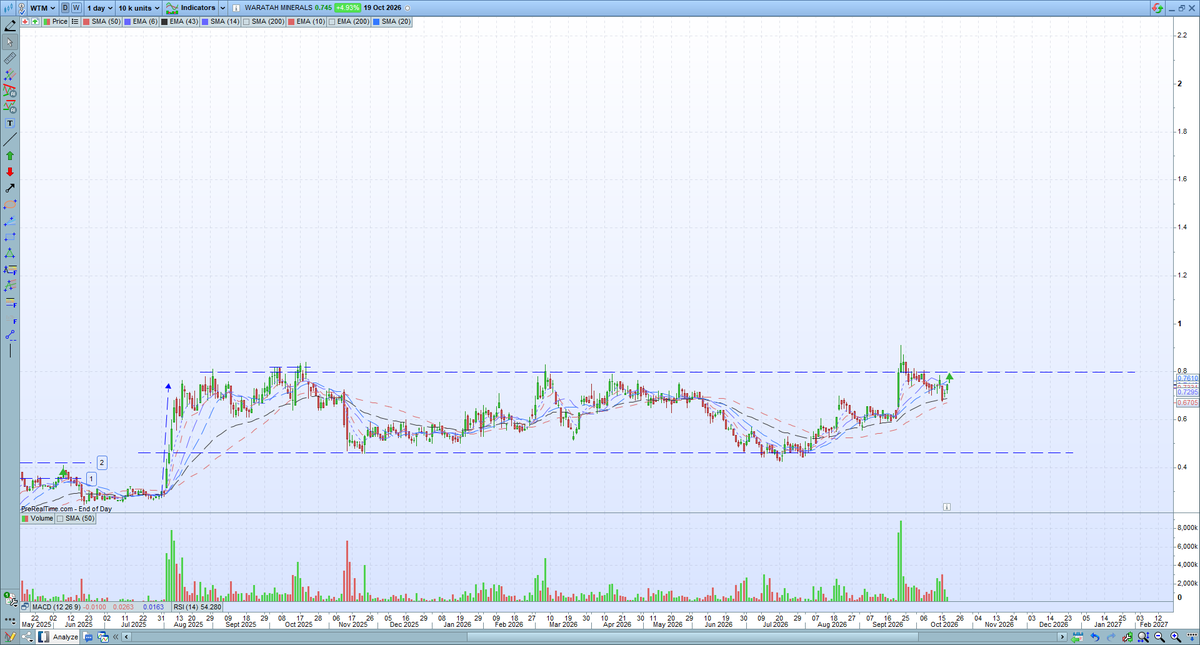The image size is (1200, 645).
Task: Select the cursor pointer tool
Action: click(x=10, y=41)
